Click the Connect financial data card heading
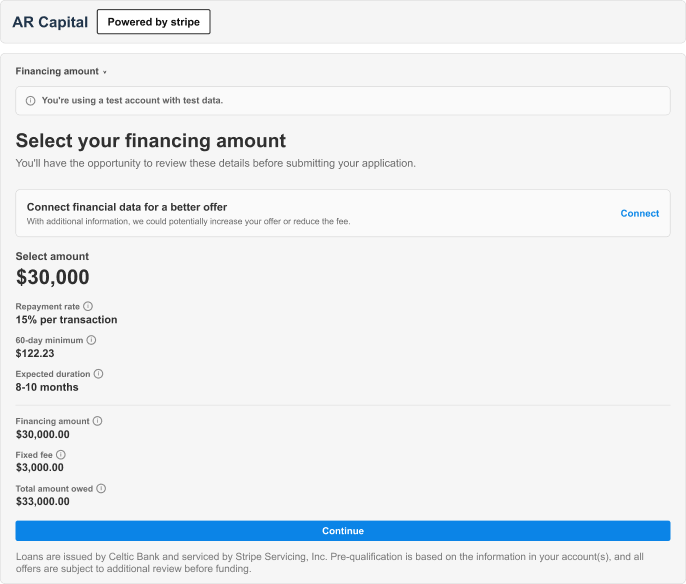The width and height of the screenshot is (686, 584). pos(127,207)
